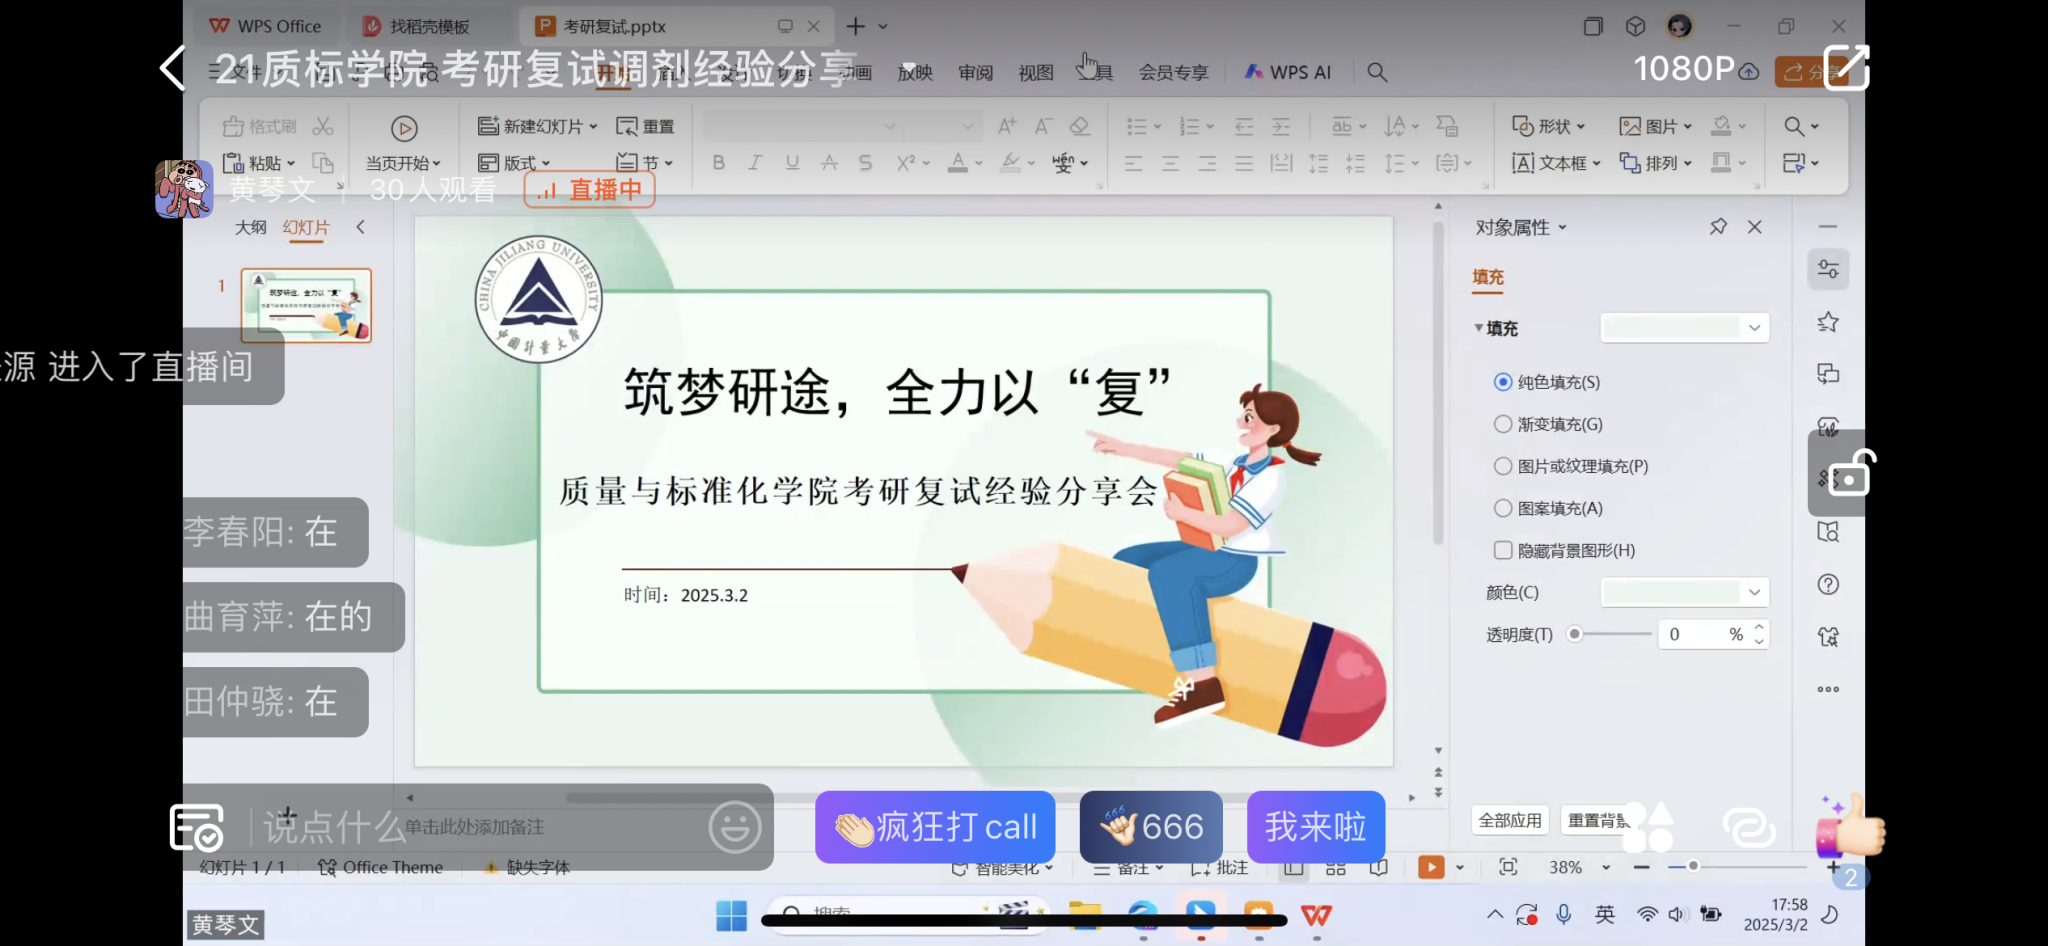Click the Underline formatting icon
Viewport: 2048px width, 946px height.
pos(792,163)
